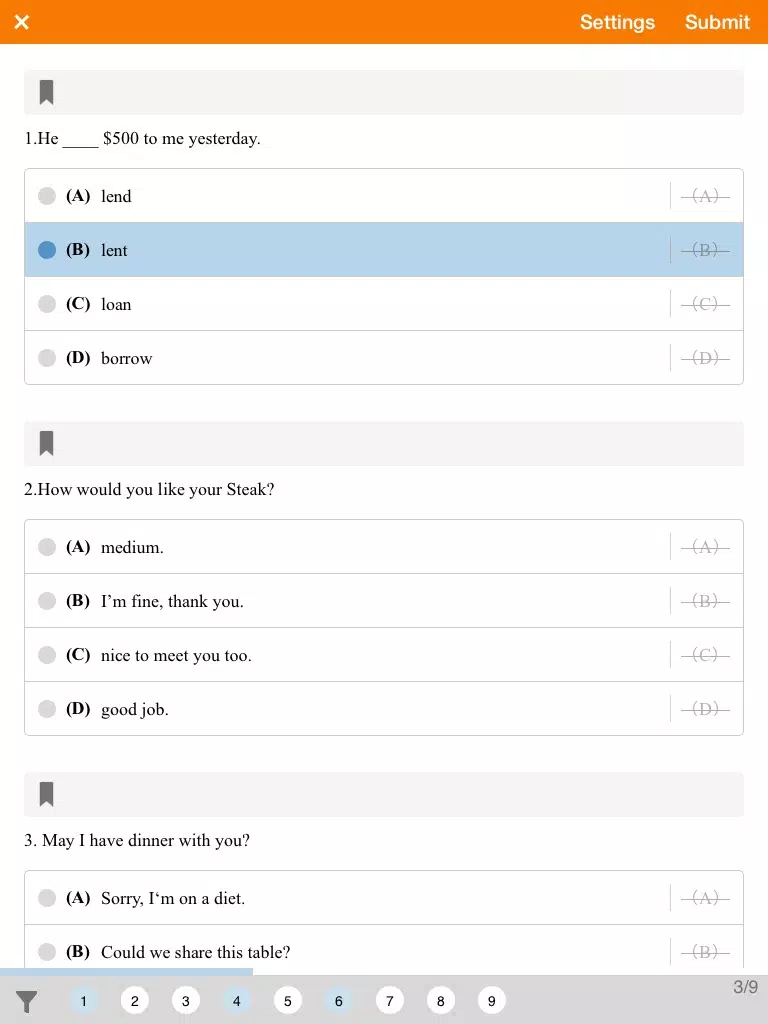Bookmark question 3 with the flag icon
Image resolution: width=768 pixels, height=1024 pixels.
(46, 793)
